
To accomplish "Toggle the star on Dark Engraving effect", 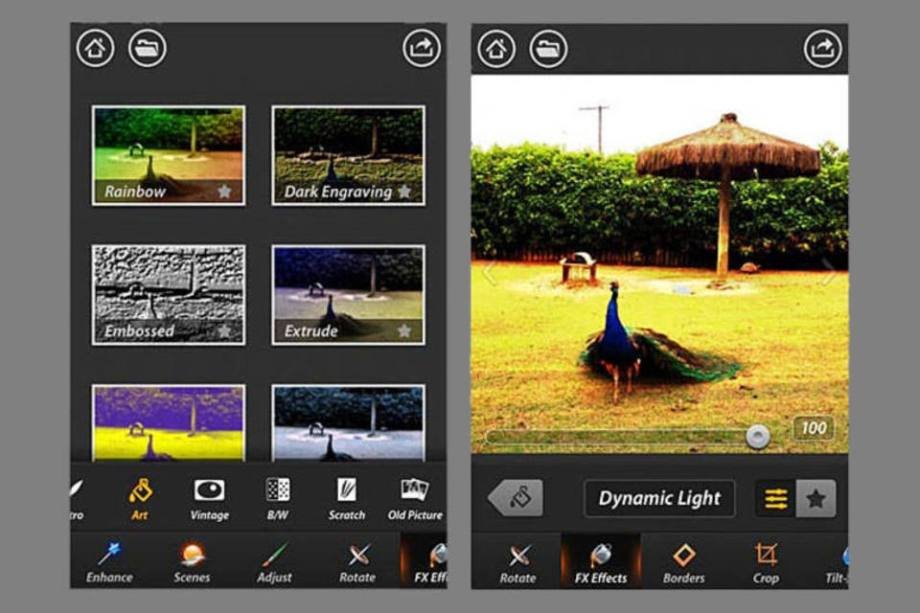I will (x=404, y=191).
